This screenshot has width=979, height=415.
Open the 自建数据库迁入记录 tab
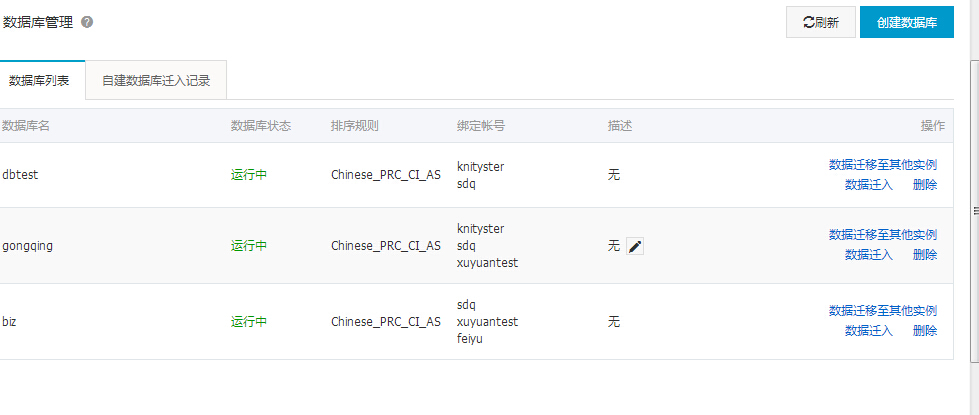[156, 81]
